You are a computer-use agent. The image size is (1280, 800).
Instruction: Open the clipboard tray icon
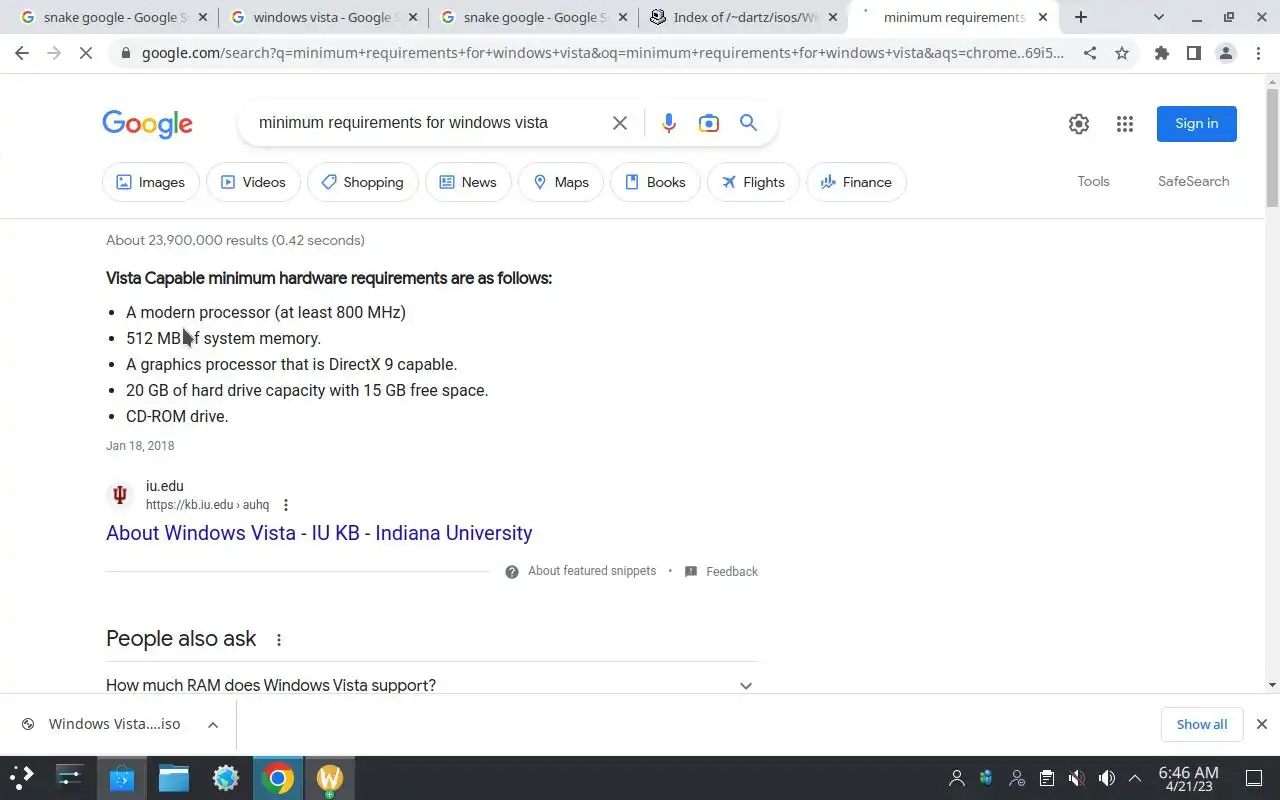[x=1047, y=778]
